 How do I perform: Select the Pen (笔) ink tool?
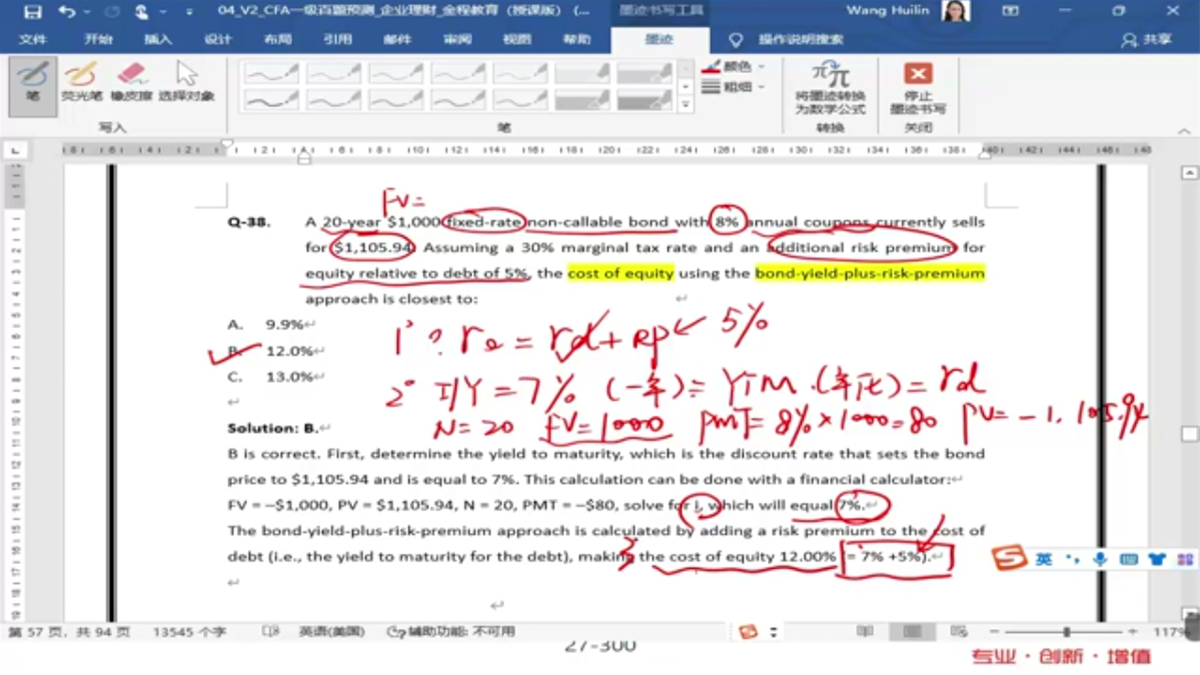click(32, 85)
